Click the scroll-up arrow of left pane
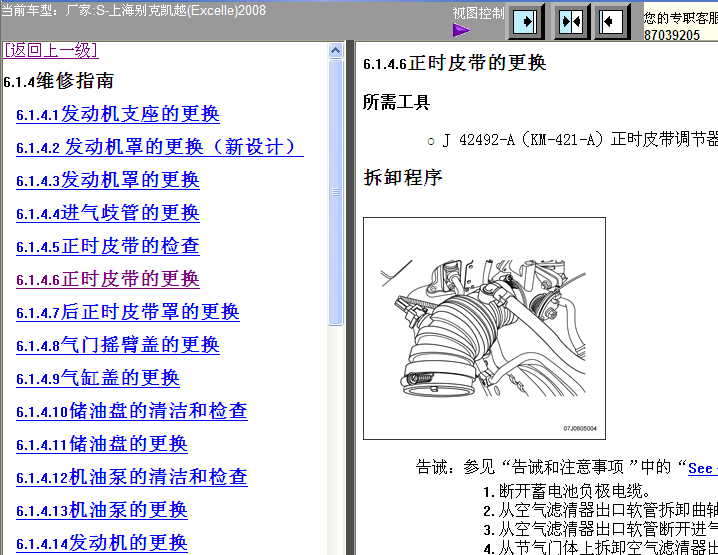The width and height of the screenshot is (718, 555). [336, 50]
